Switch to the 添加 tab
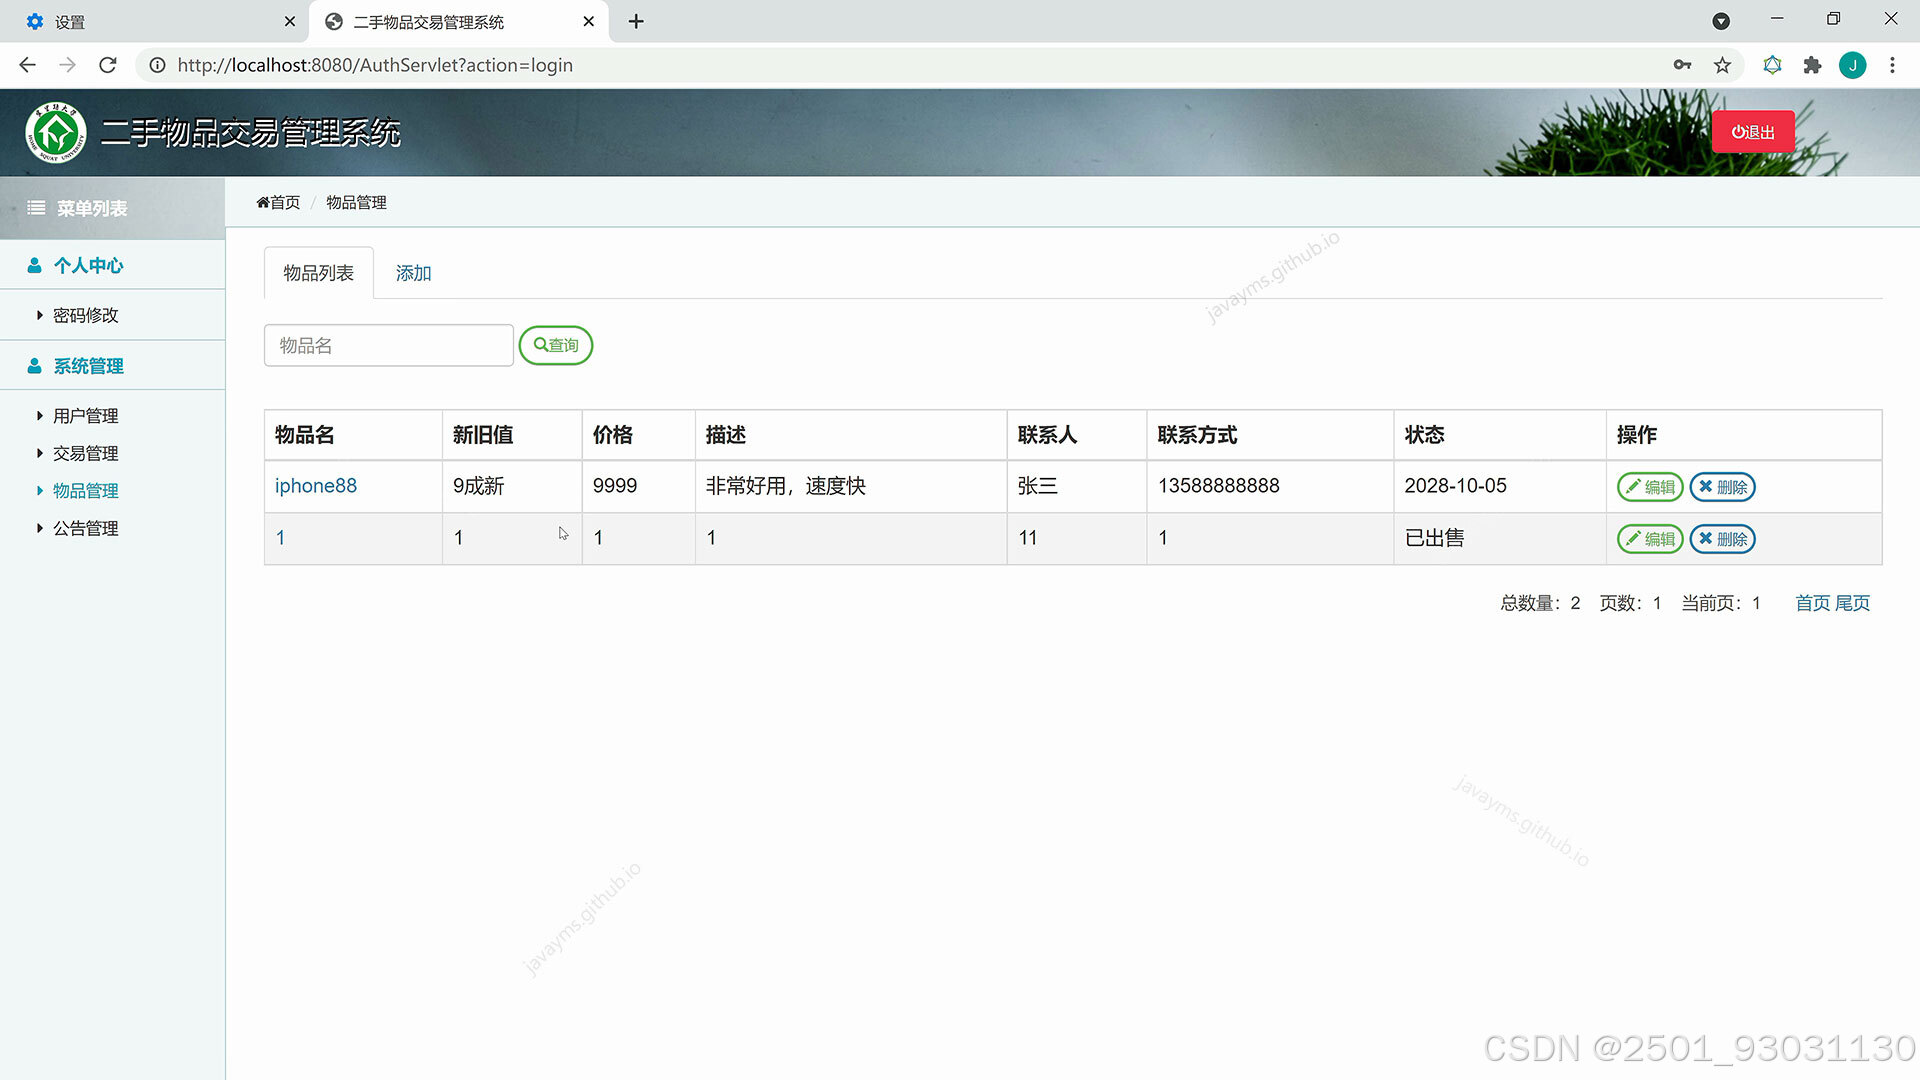The width and height of the screenshot is (1920, 1080). [413, 273]
